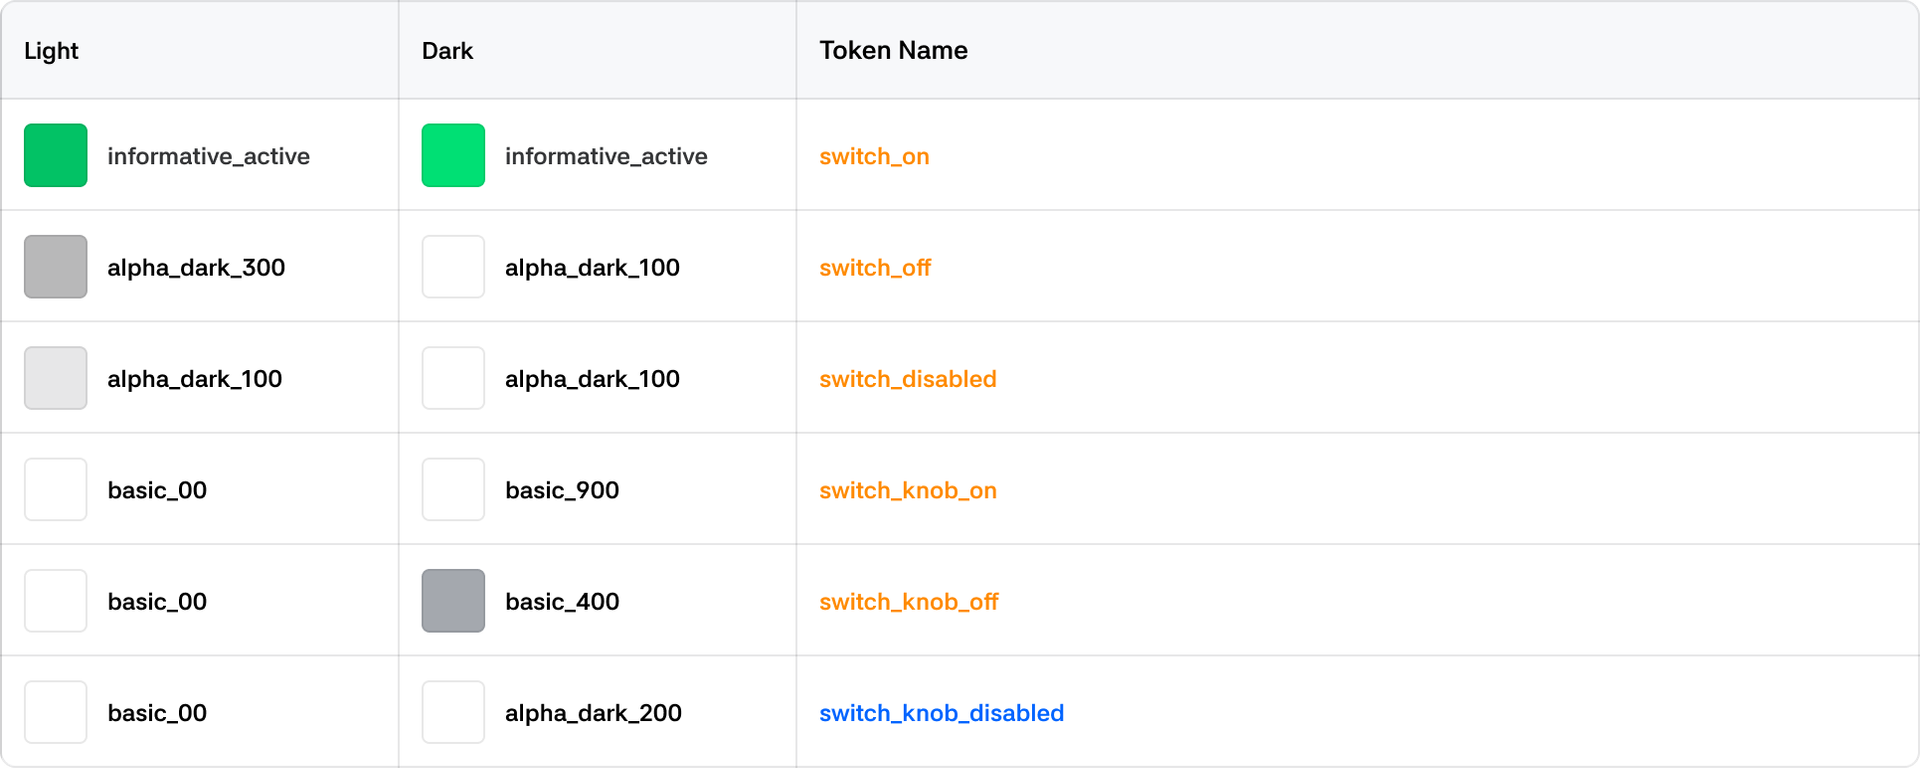The width and height of the screenshot is (1920, 768).
Task: Open the switch_on token link
Action: coord(874,156)
